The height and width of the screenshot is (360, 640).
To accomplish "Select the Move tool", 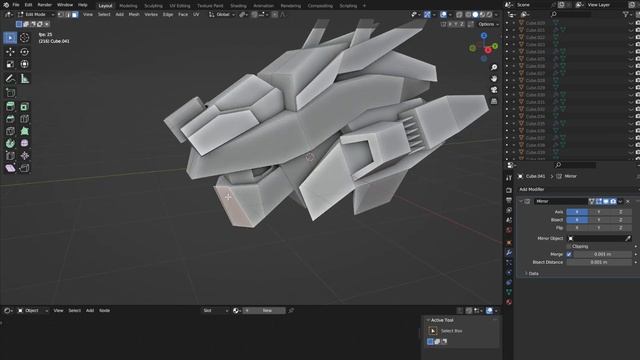I will (10, 52).
